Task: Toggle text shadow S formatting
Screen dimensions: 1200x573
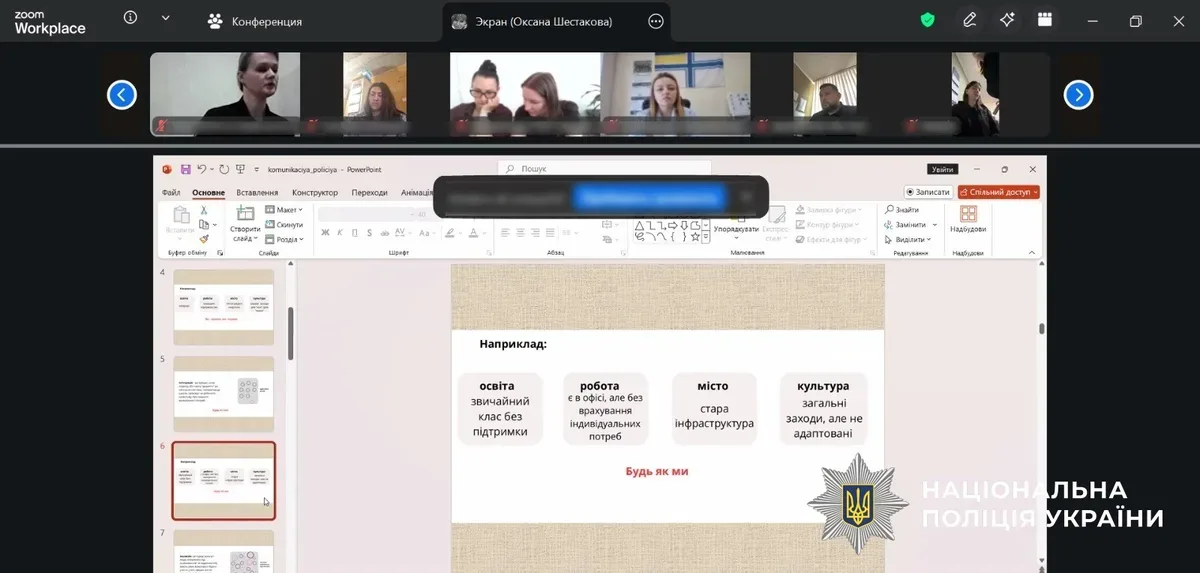Action: tap(369, 233)
